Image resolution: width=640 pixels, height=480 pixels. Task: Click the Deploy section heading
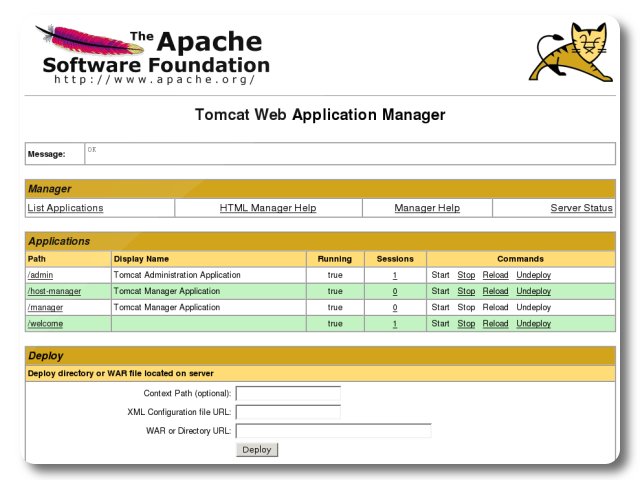[x=46, y=356]
